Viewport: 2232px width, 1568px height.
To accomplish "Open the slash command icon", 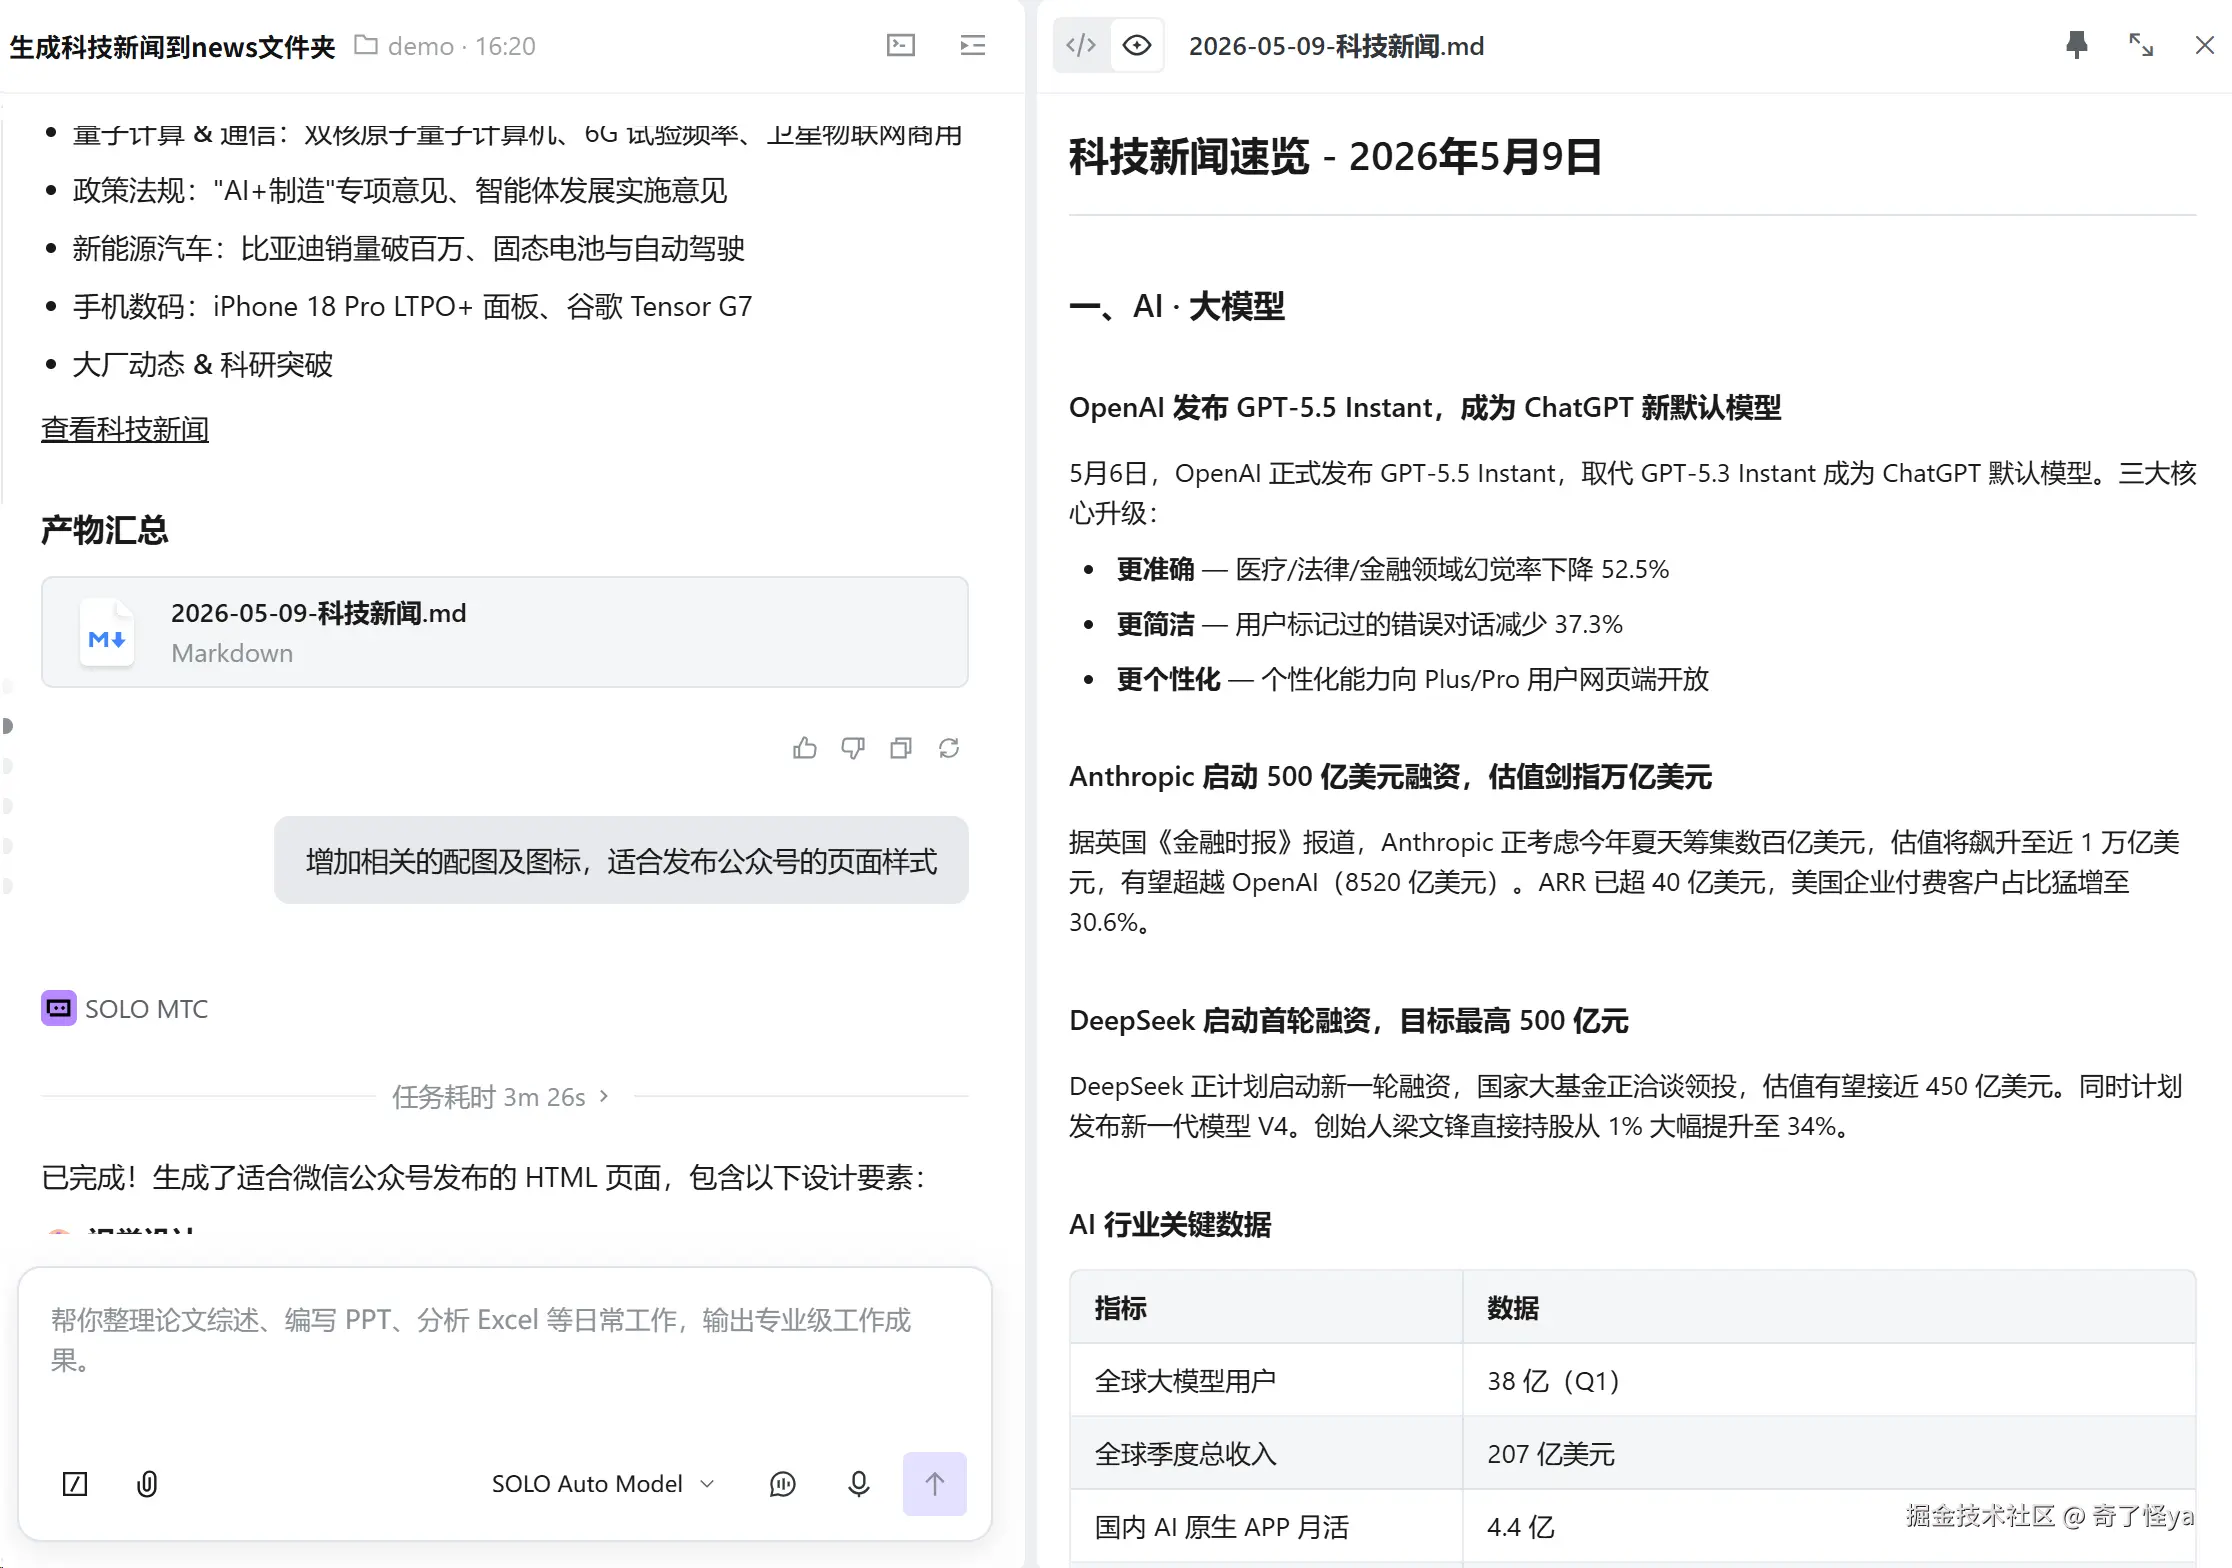I will [75, 1484].
